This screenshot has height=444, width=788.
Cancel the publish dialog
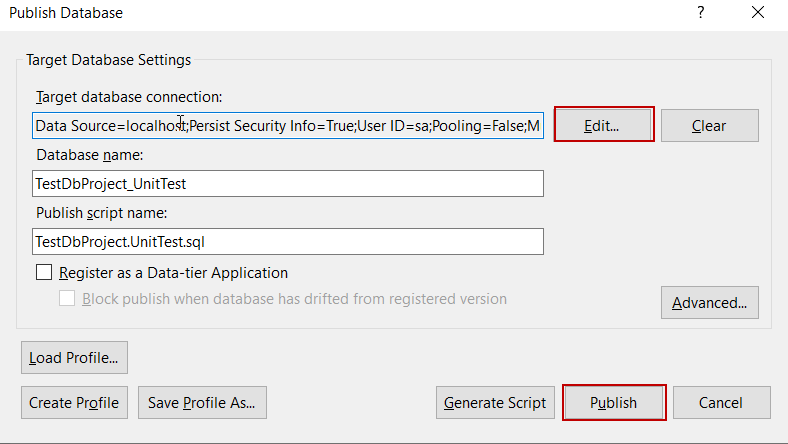coord(721,403)
